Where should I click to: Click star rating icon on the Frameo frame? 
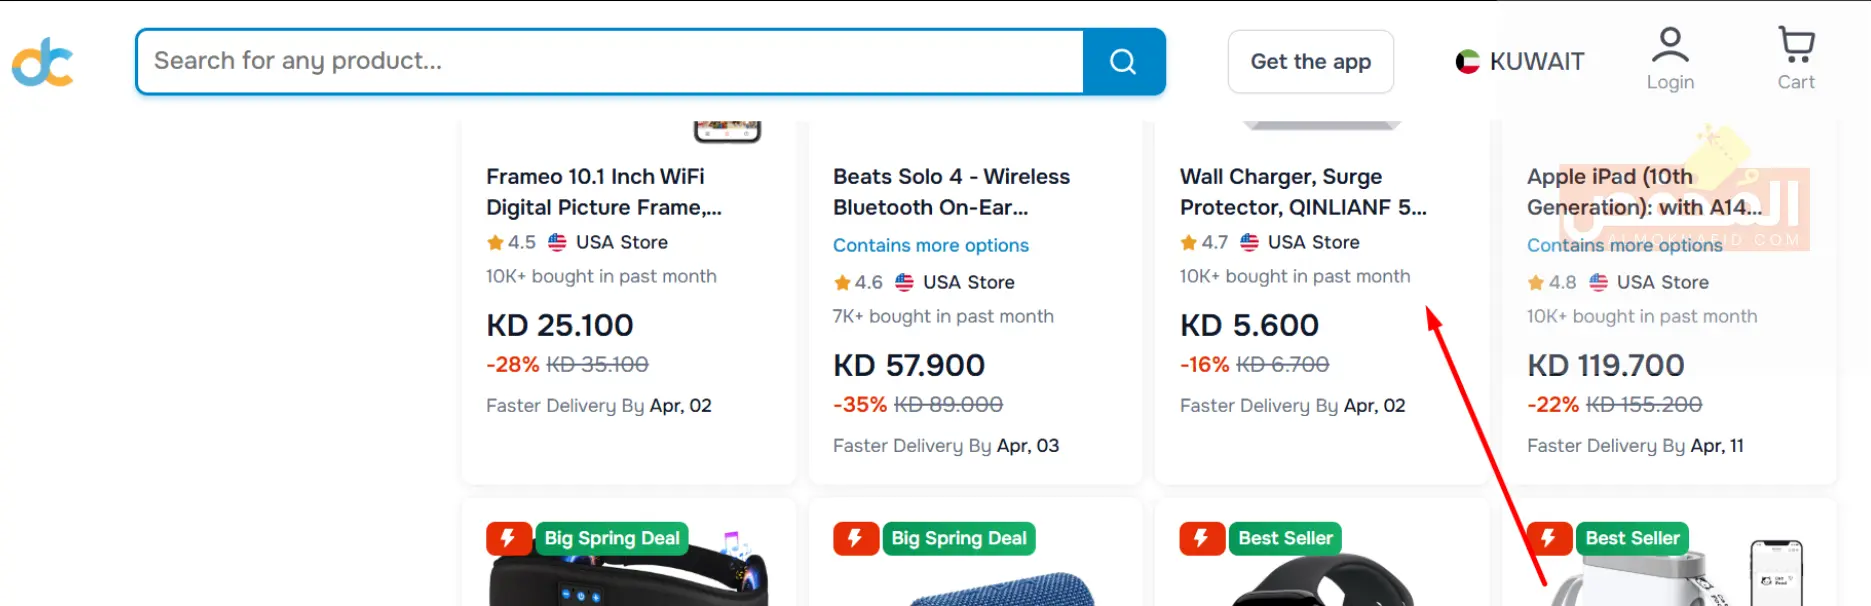pos(495,242)
